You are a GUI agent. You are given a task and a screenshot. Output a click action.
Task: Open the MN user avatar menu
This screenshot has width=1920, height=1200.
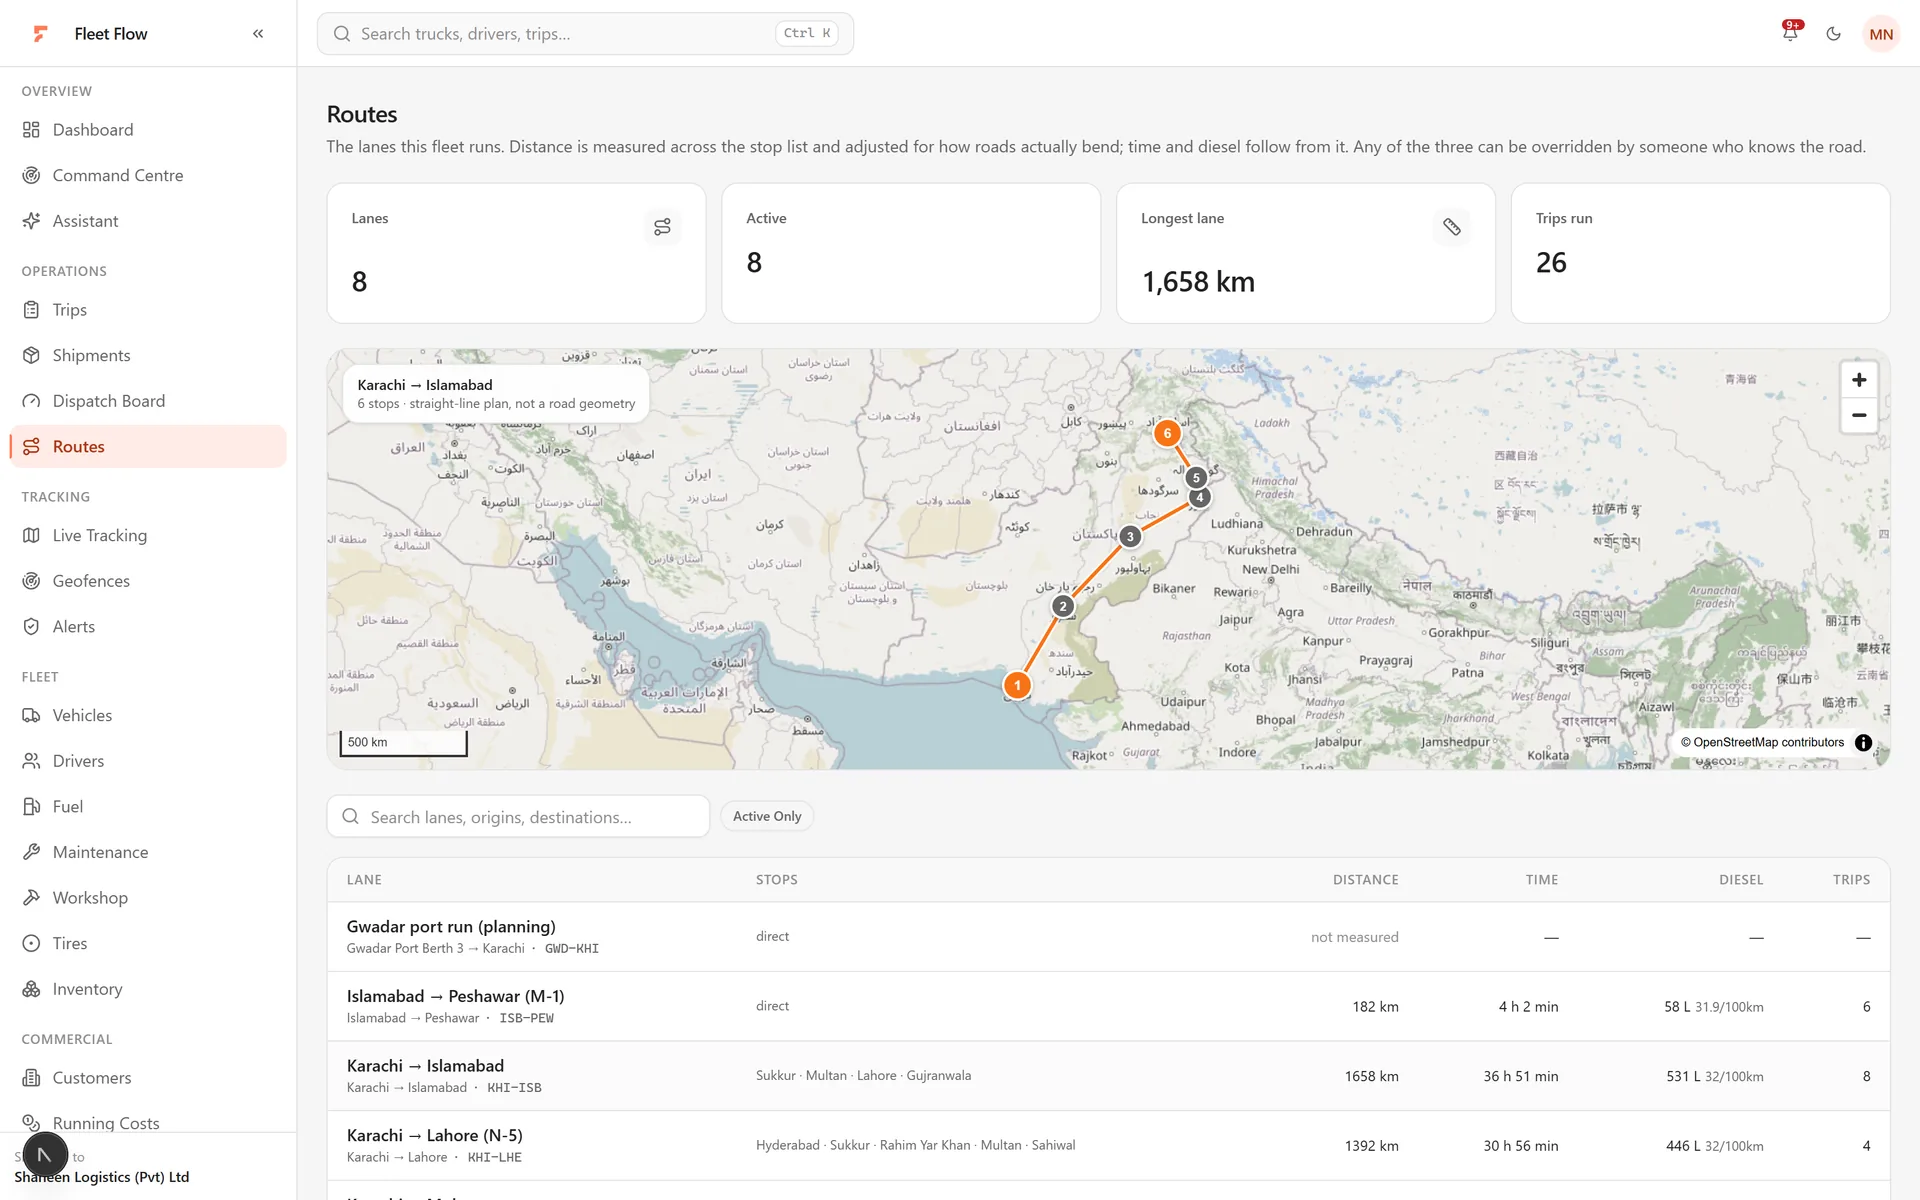click(x=1881, y=33)
